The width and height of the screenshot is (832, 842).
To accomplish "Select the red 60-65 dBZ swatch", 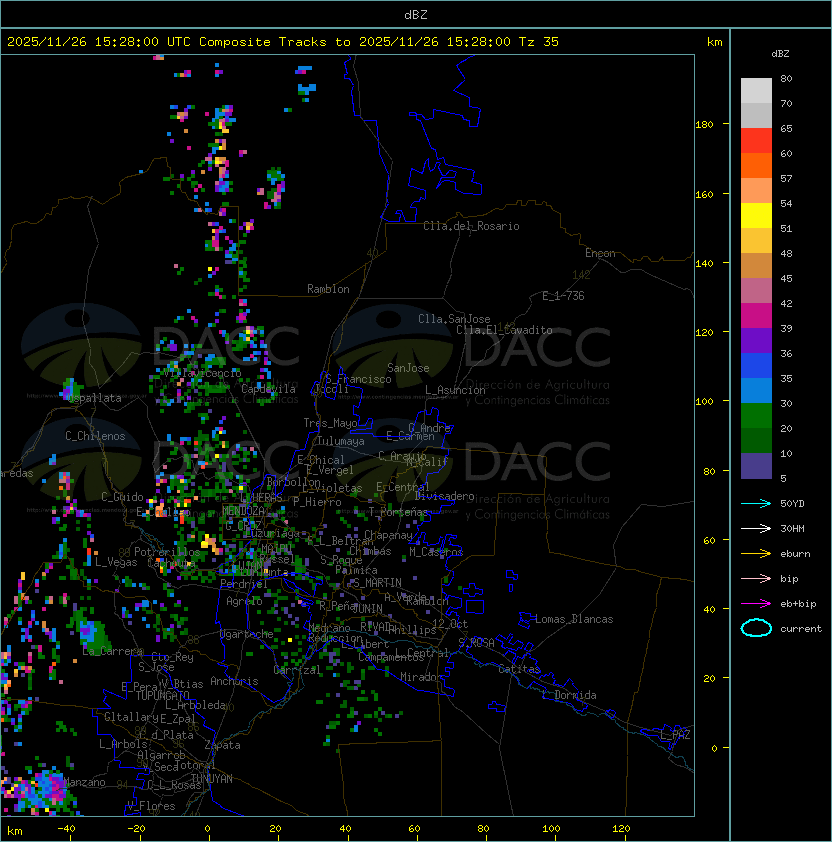I will 756,141.
